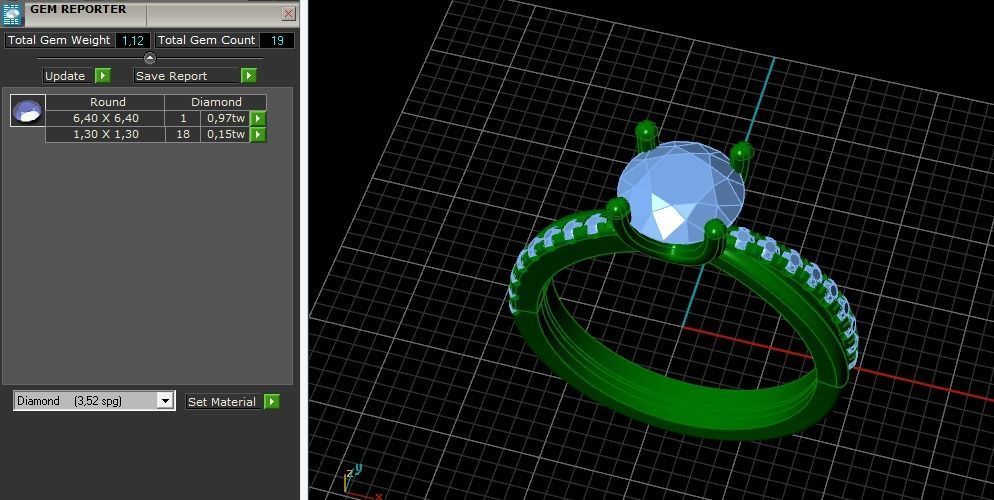Click the Total Gem Count label

(206, 41)
